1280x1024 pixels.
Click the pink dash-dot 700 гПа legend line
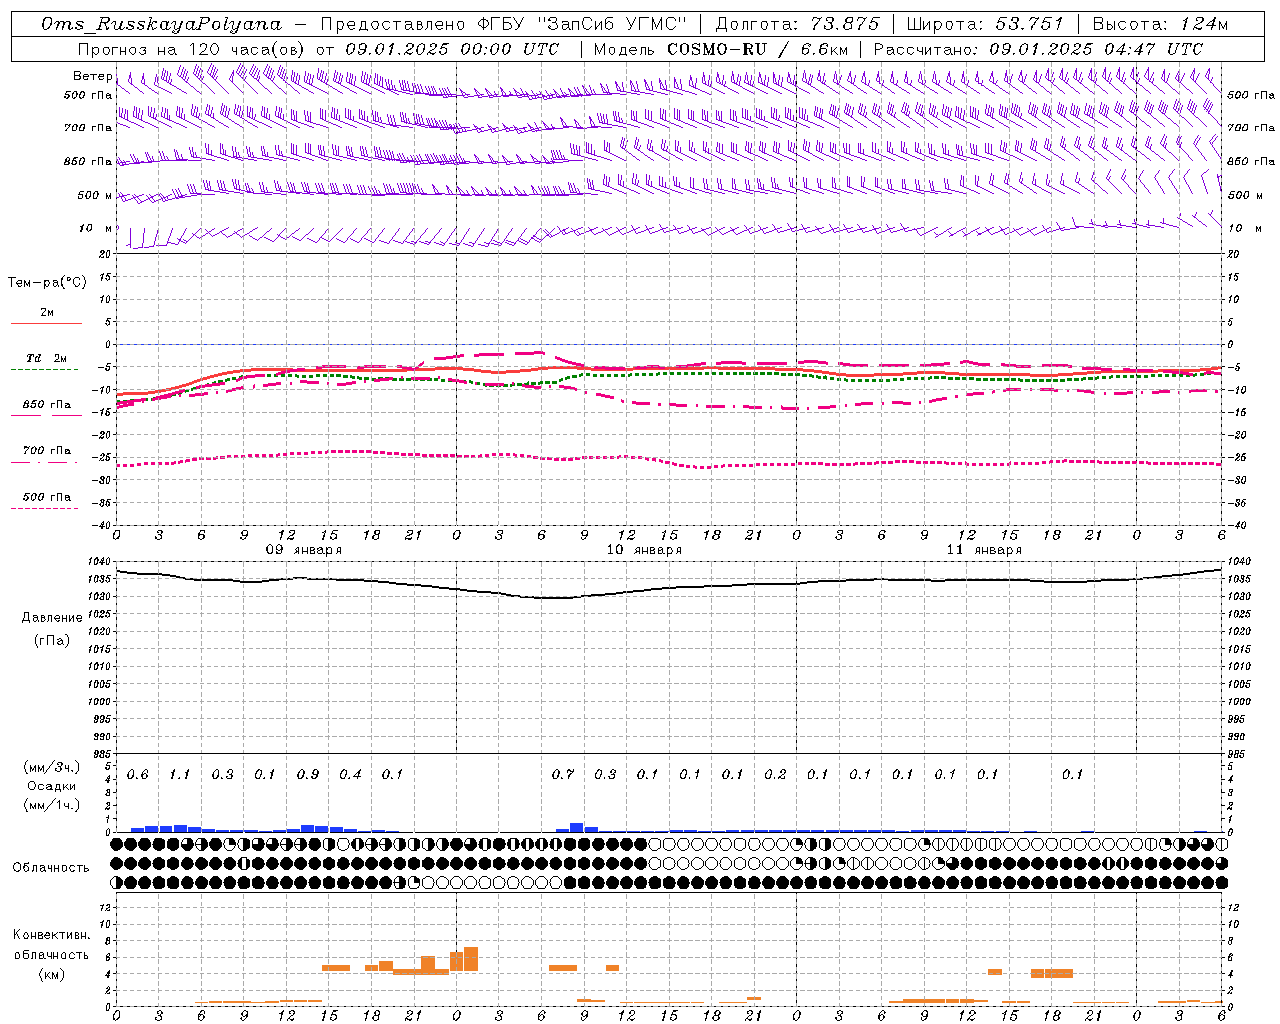click(45, 463)
